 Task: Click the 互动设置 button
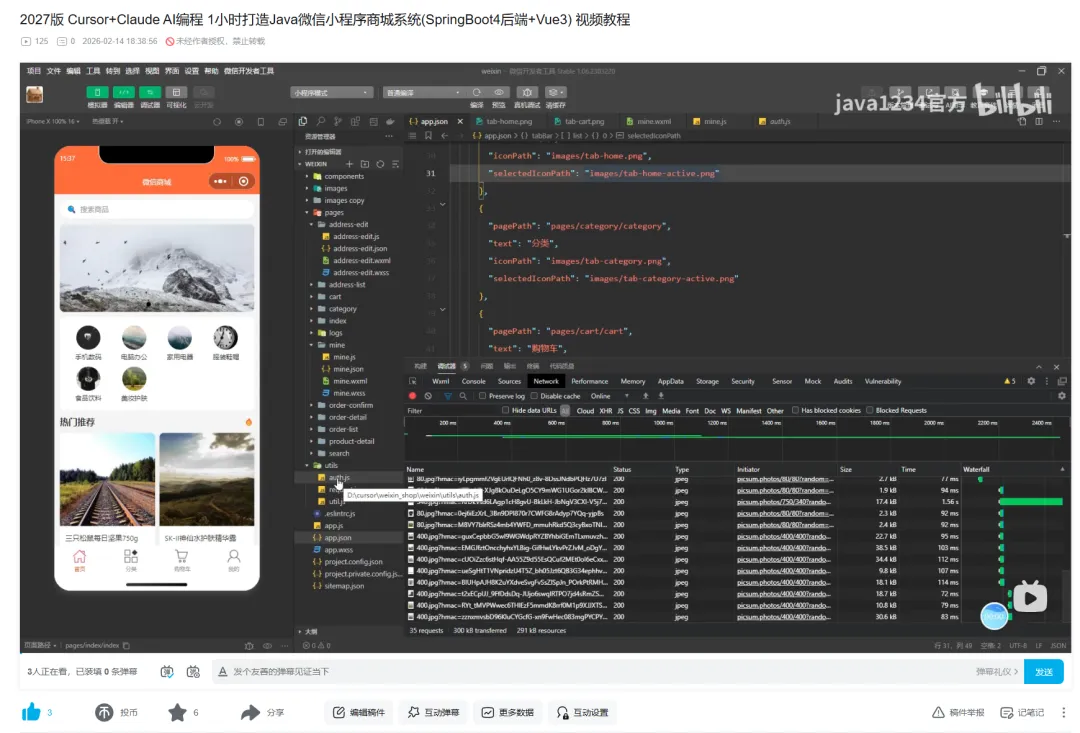583,712
